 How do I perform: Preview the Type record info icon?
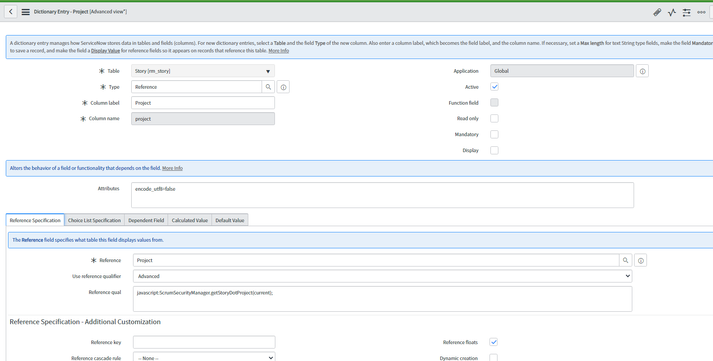283,87
